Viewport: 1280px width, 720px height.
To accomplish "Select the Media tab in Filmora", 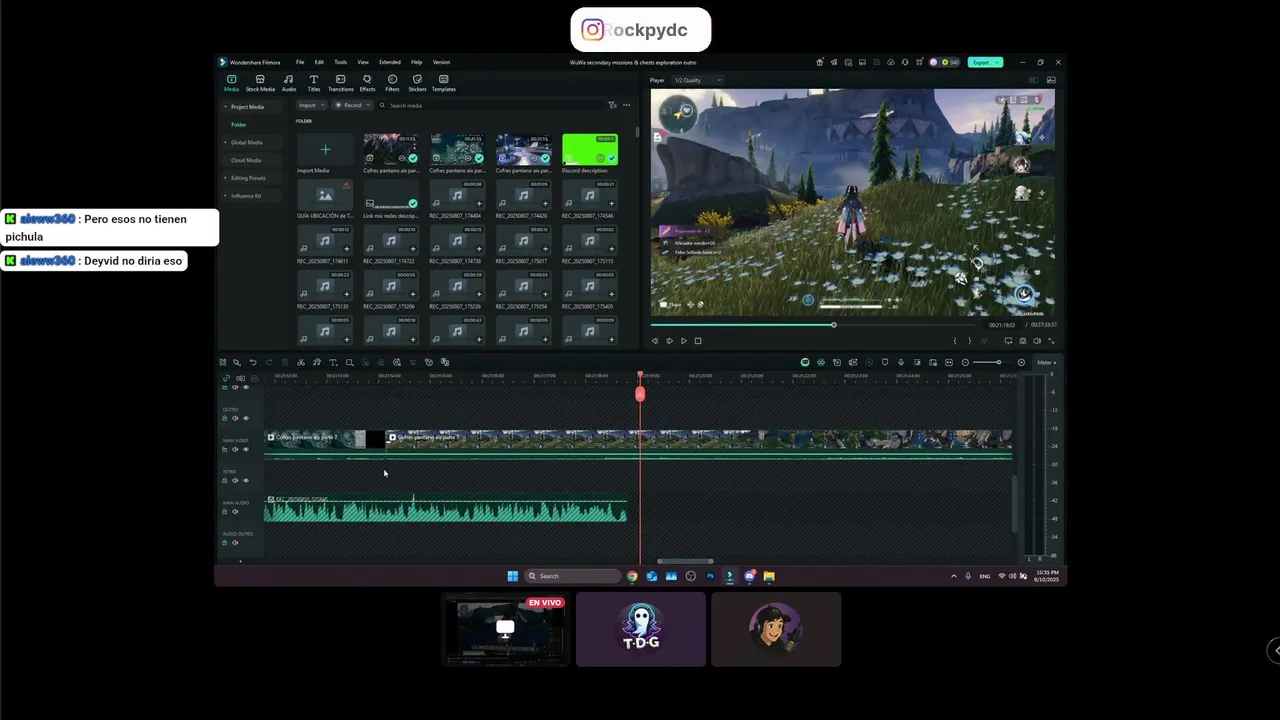I will (x=231, y=83).
